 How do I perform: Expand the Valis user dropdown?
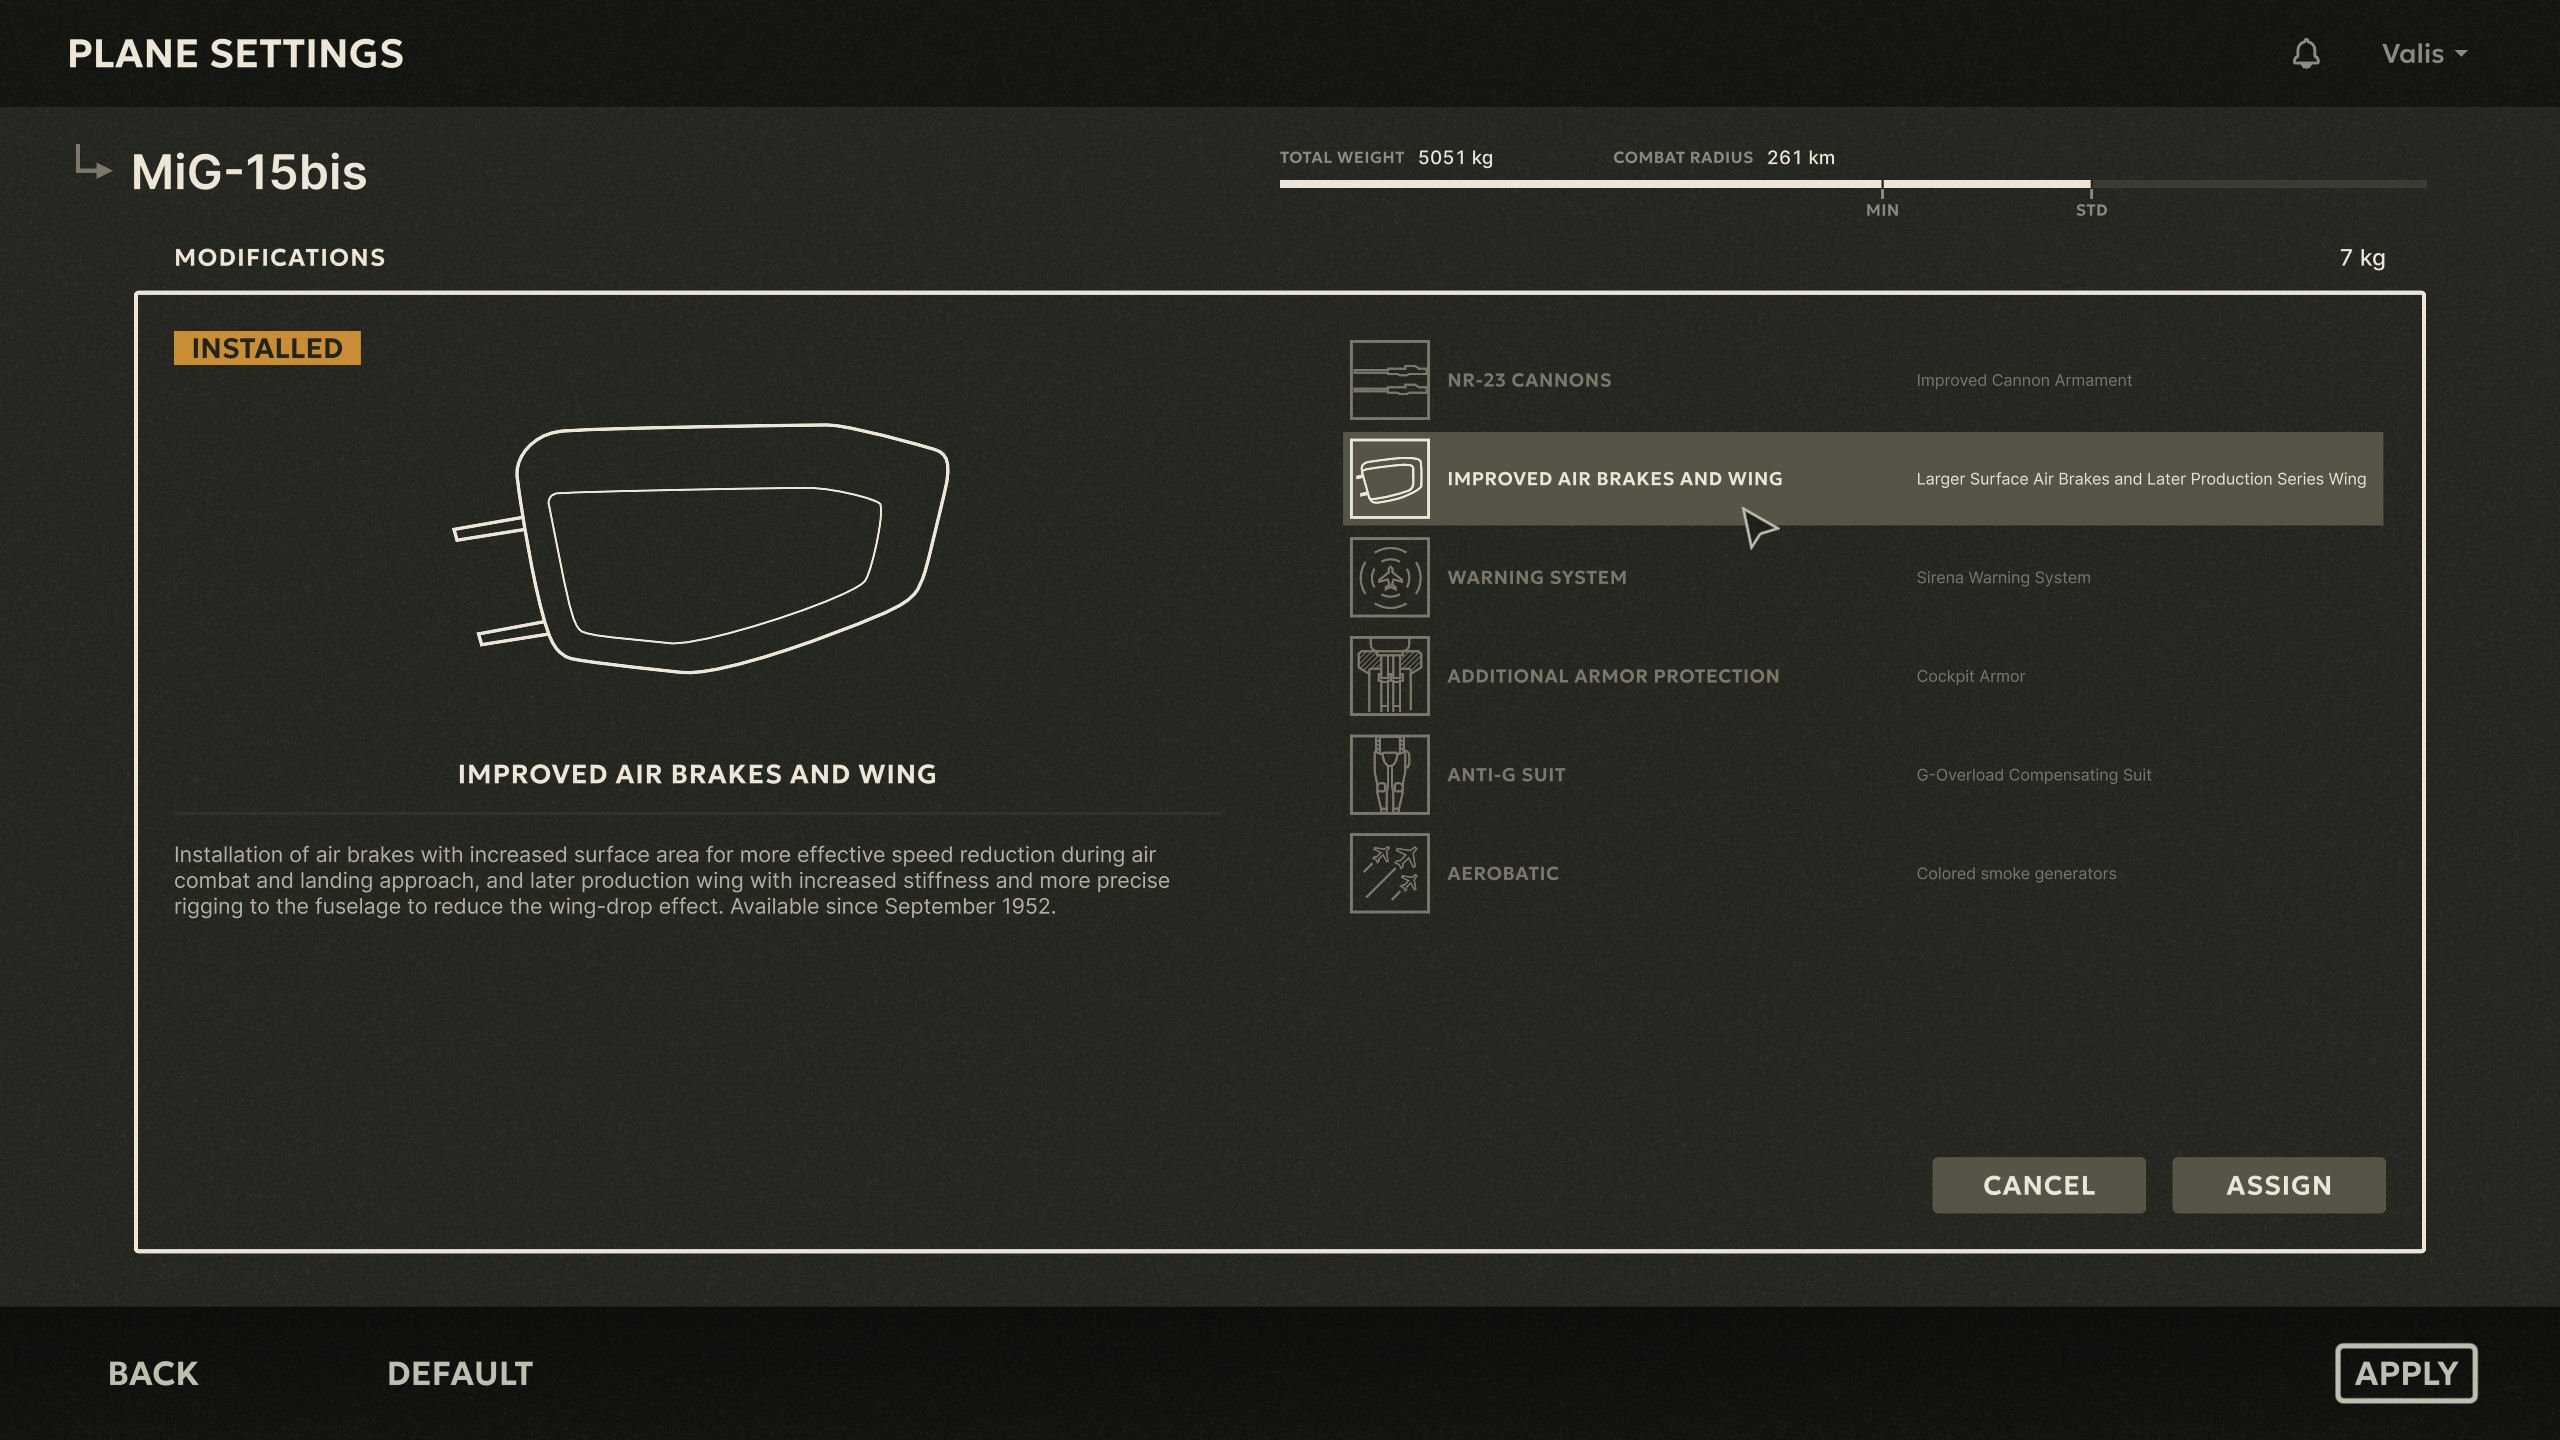pyautogui.click(x=2424, y=54)
